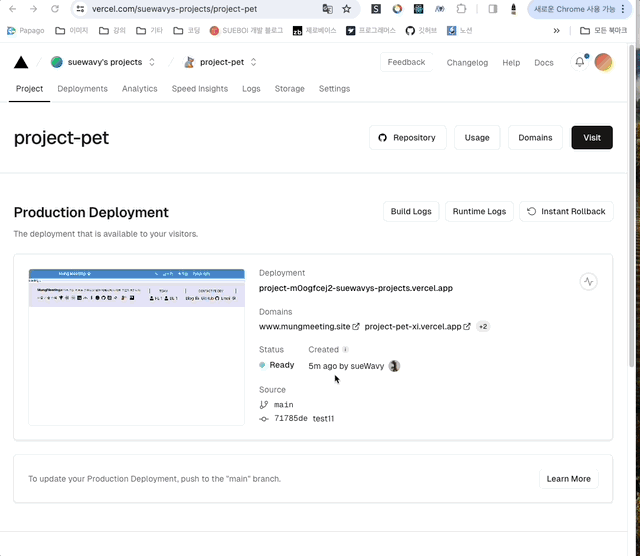The height and width of the screenshot is (556, 640).
Task: Click the info icon next to Created
Action: (345, 349)
